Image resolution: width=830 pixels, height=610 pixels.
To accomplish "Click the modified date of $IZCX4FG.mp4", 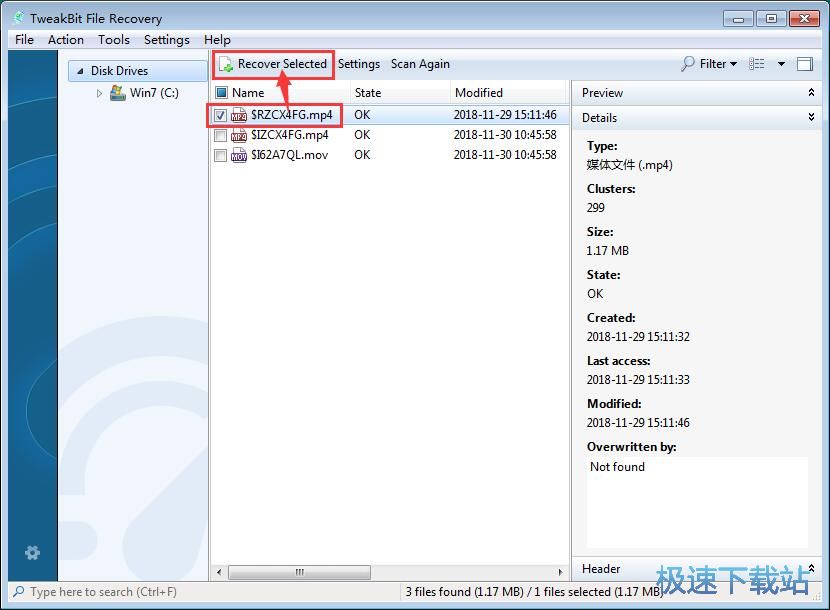I will [x=505, y=135].
